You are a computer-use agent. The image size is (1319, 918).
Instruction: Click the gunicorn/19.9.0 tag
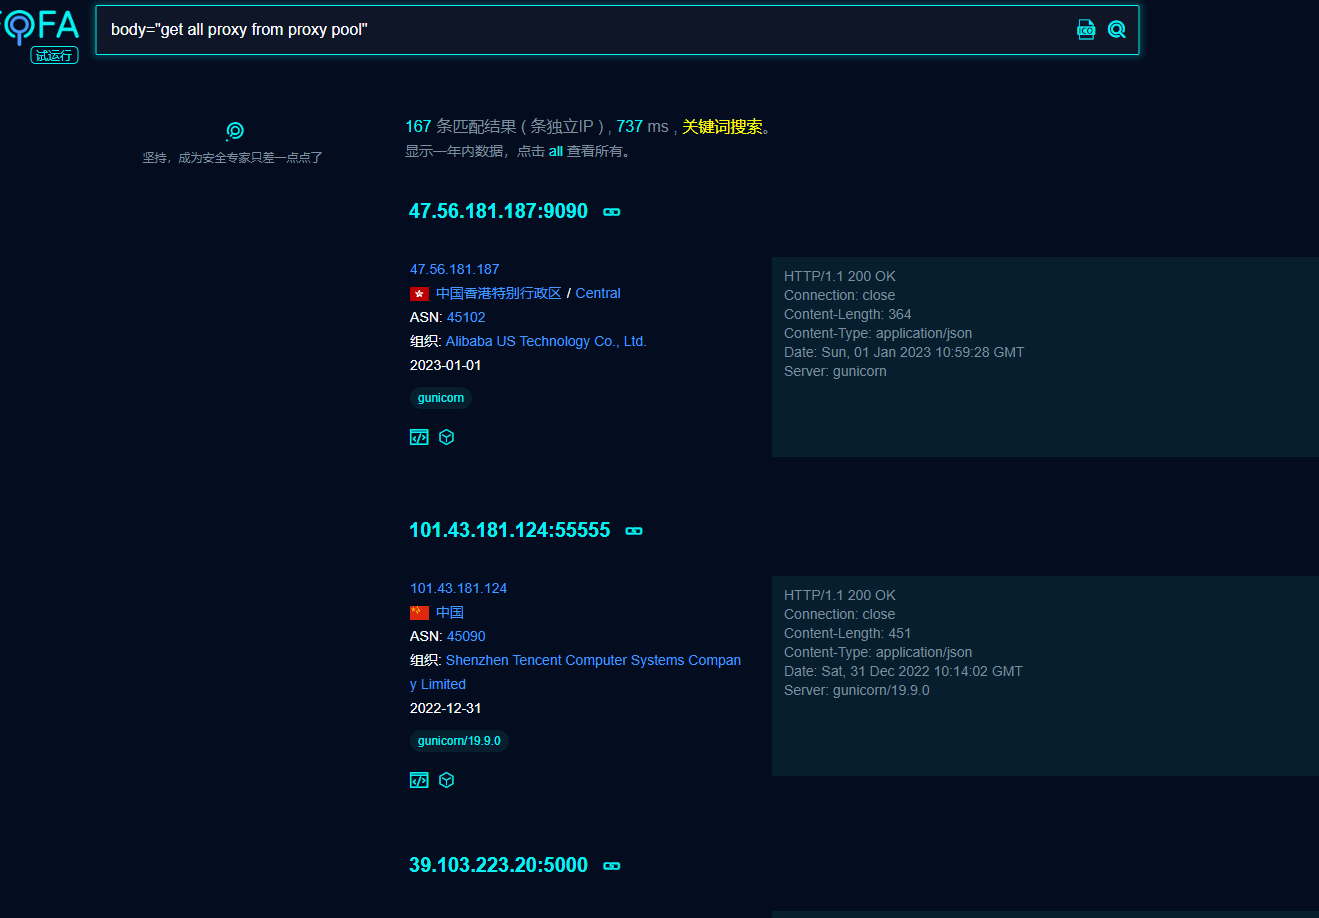click(459, 741)
